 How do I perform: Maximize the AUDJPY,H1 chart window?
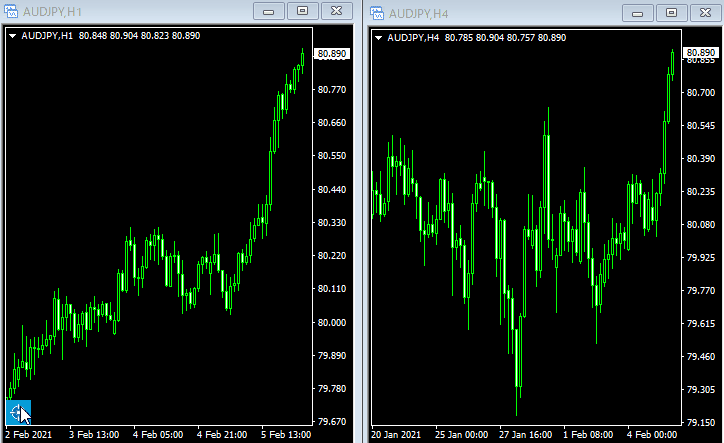(301, 12)
